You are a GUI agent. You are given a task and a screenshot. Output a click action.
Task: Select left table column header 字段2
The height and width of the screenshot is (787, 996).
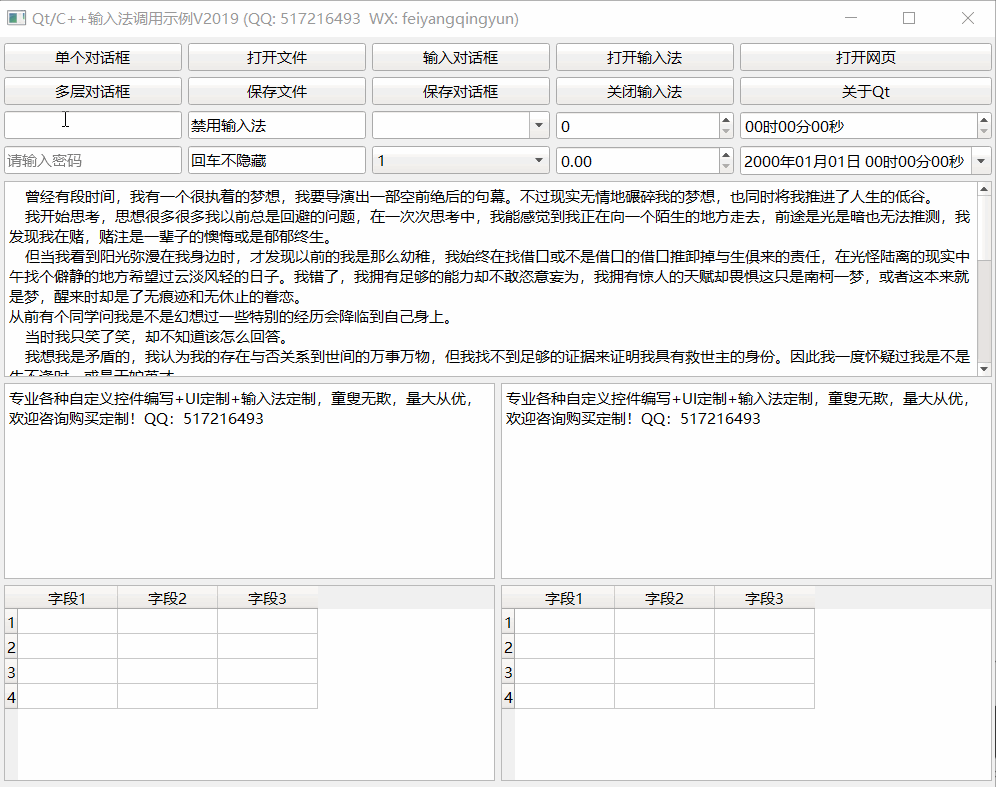167,598
